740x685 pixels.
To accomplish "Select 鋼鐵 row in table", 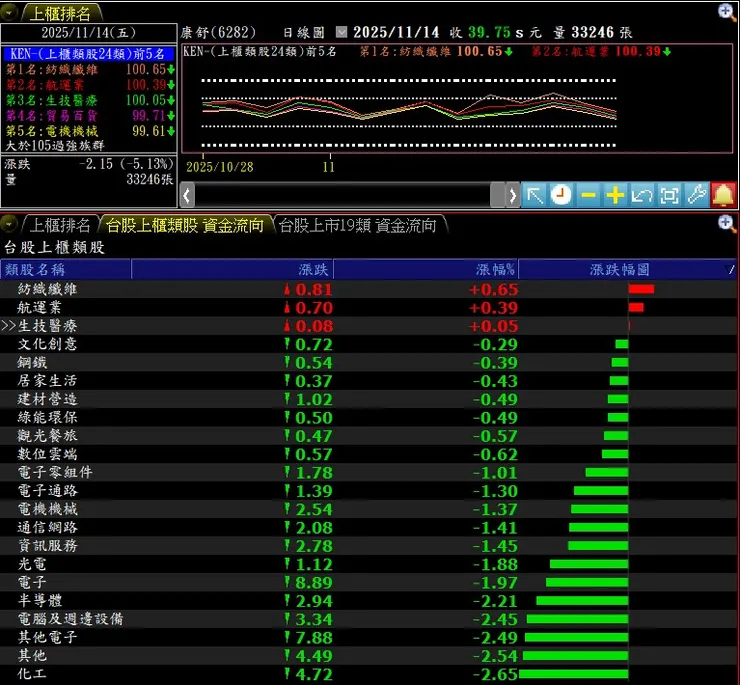I will pos(368,363).
